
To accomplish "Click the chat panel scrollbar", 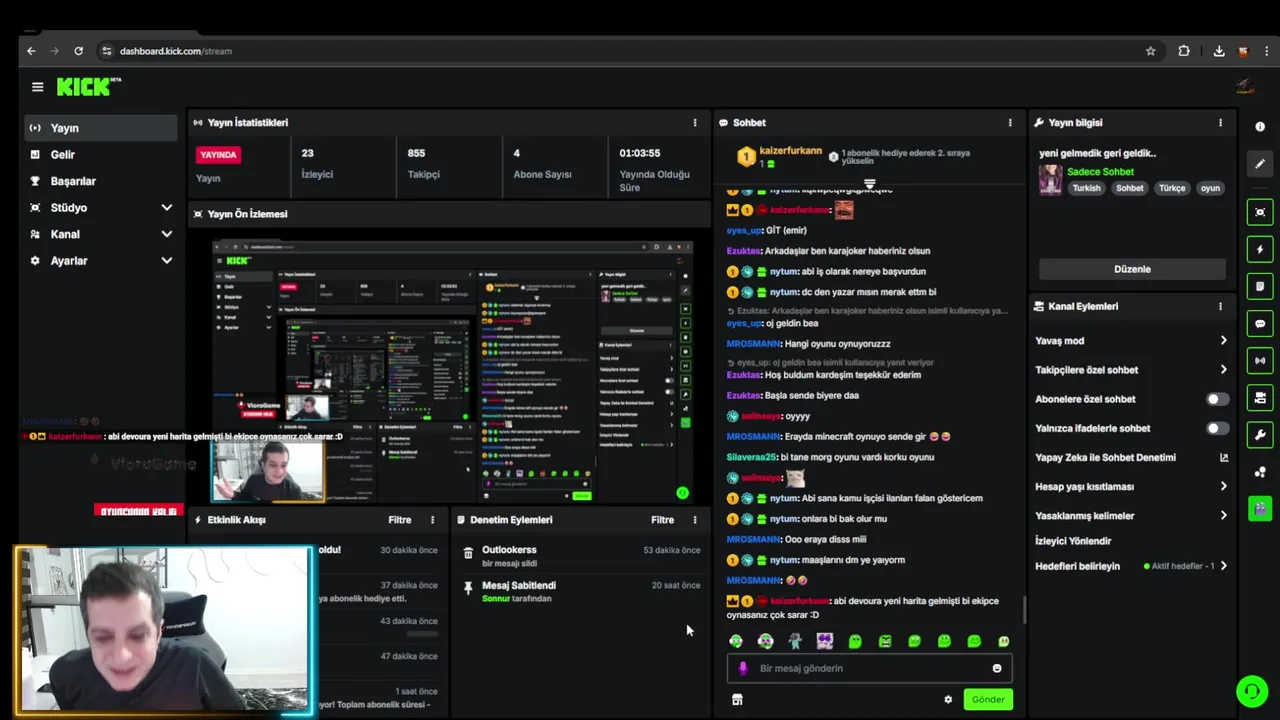I will pyautogui.click(x=1023, y=608).
